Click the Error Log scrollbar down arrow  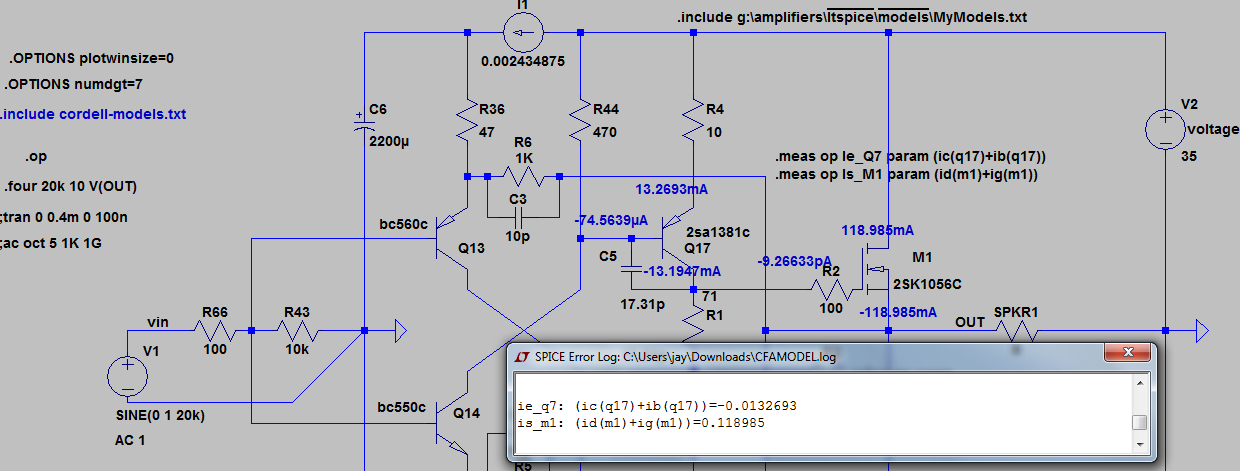[x=1139, y=446]
